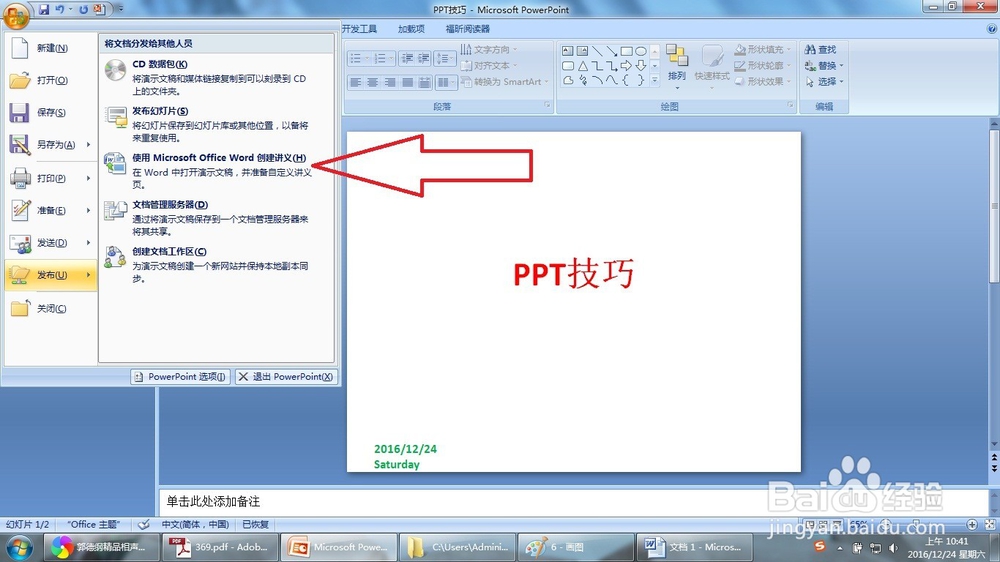The width and height of the screenshot is (1000, 562).
Task: Click 选择 select button
Action: tap(824, 82)
